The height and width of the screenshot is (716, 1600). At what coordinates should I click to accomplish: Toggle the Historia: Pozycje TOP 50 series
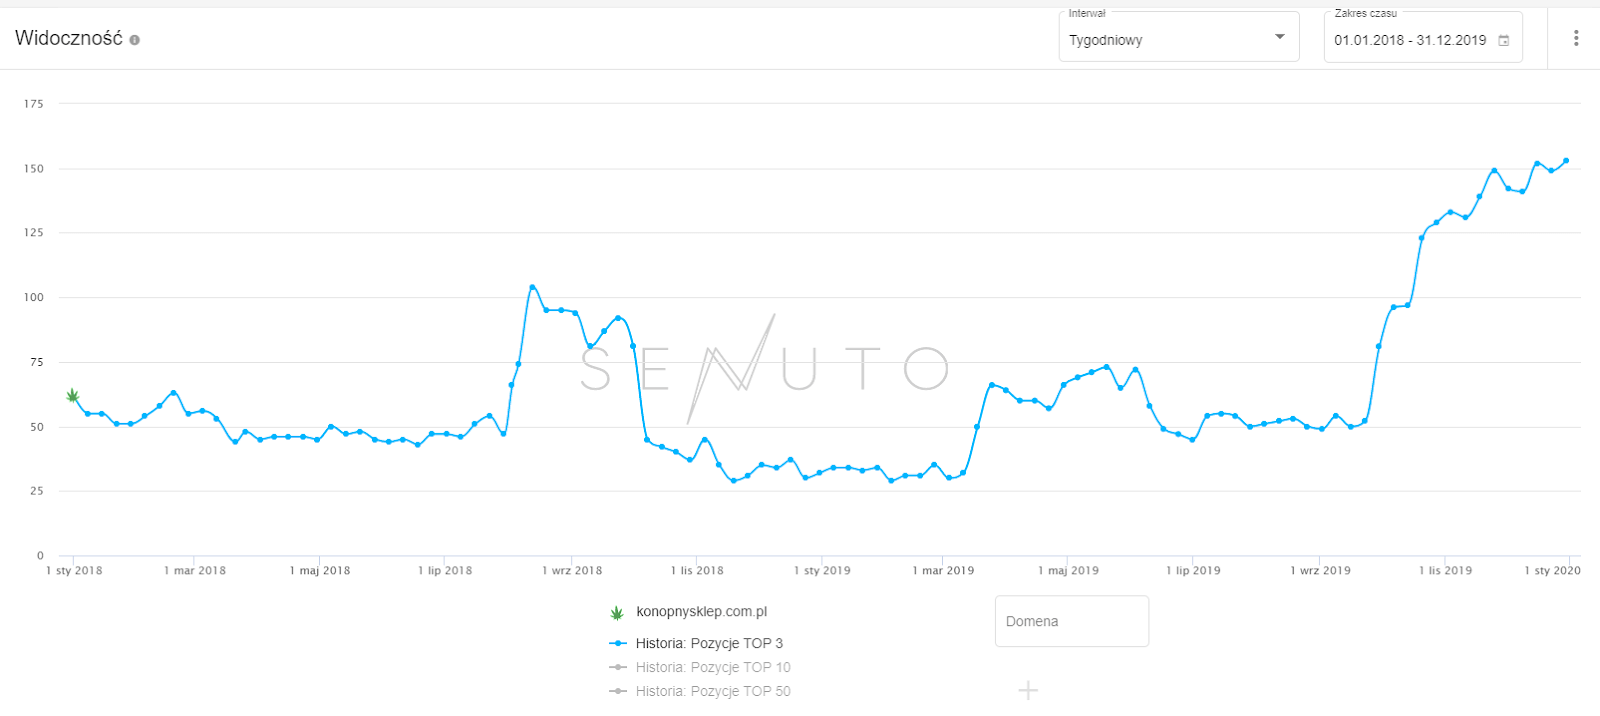(700, 691)
